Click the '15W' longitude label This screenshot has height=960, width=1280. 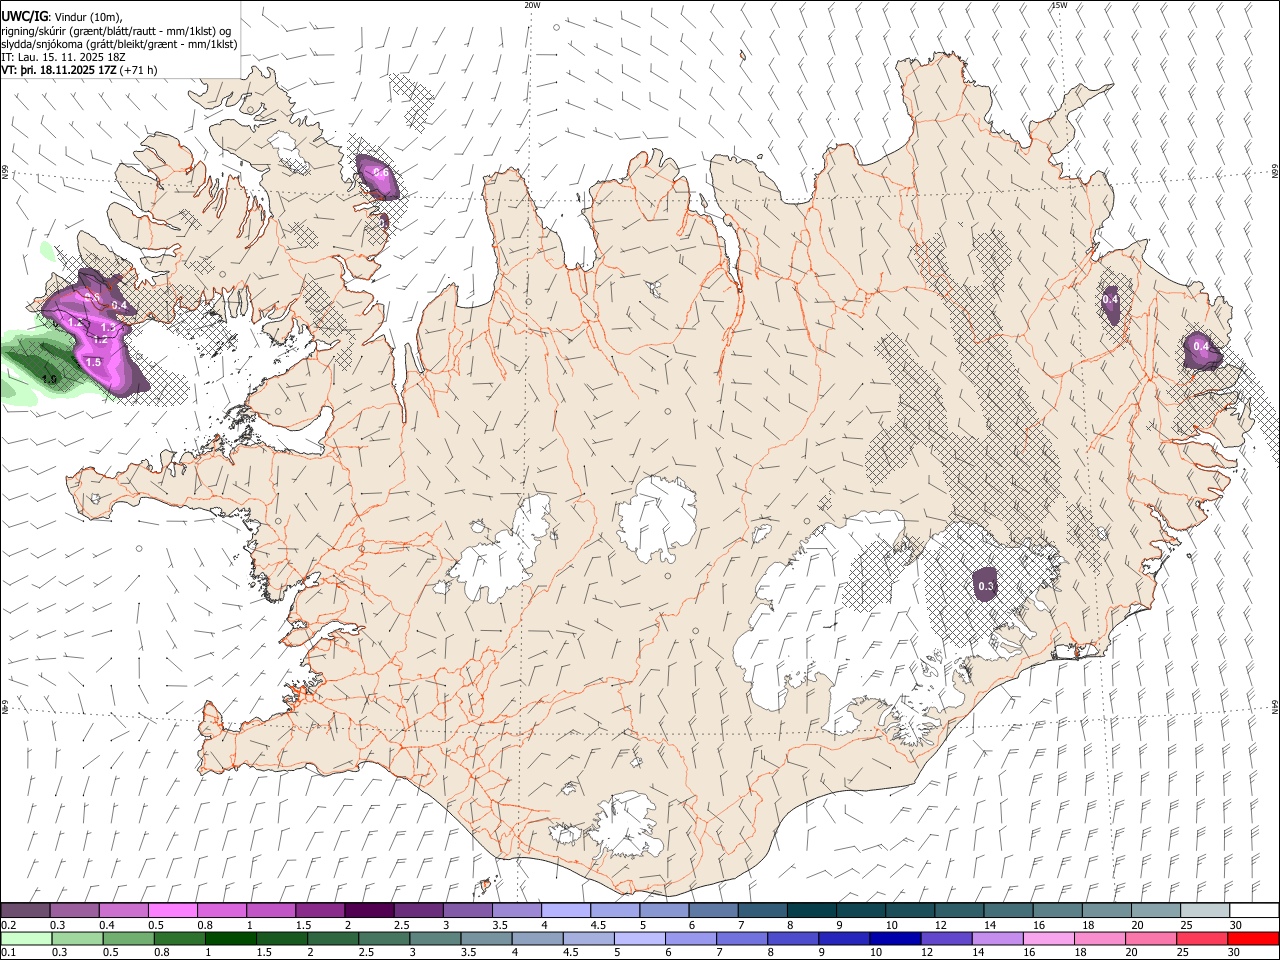1059,5
